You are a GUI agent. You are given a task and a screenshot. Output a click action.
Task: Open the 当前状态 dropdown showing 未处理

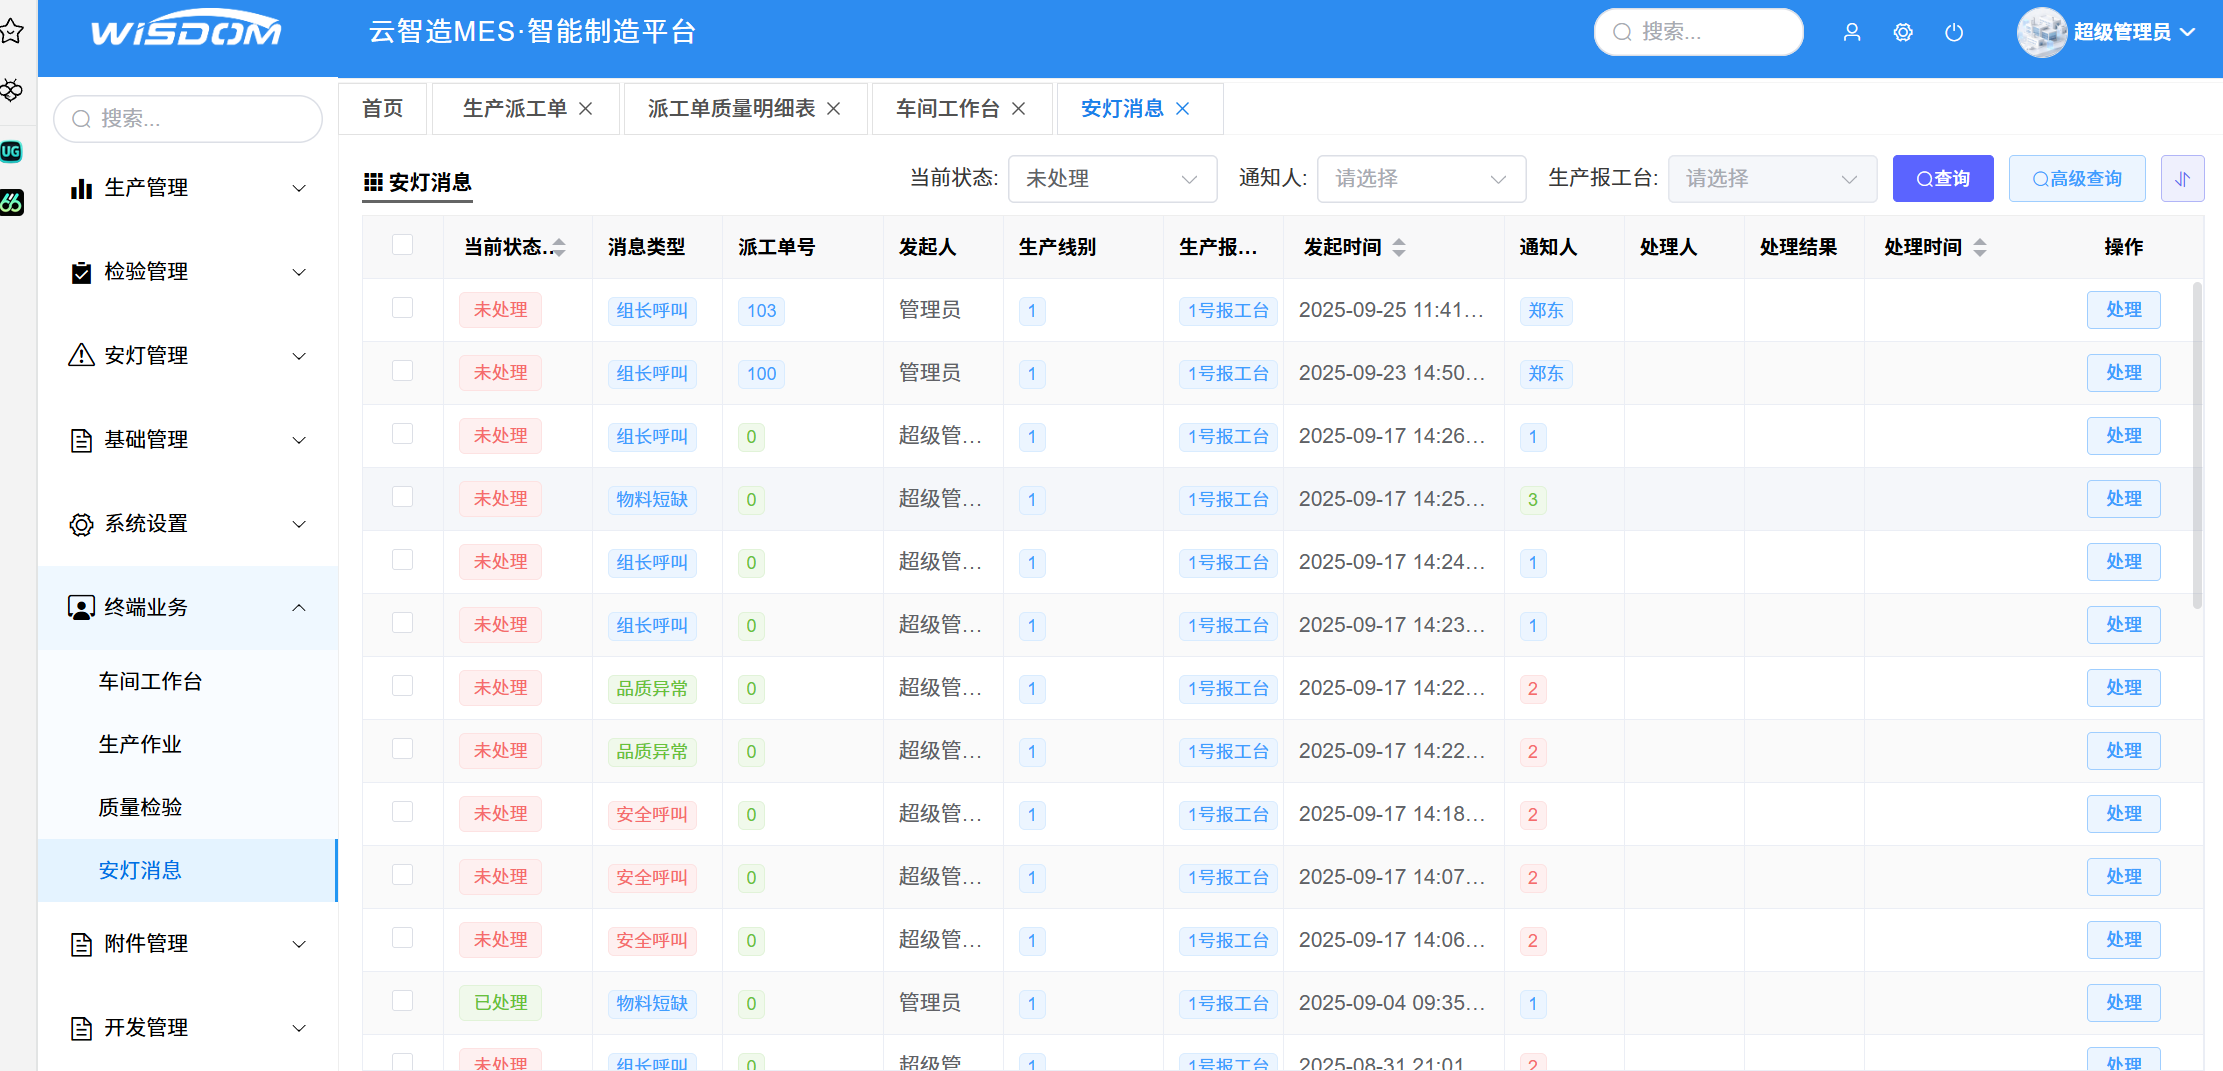[x=1112, y=179]
